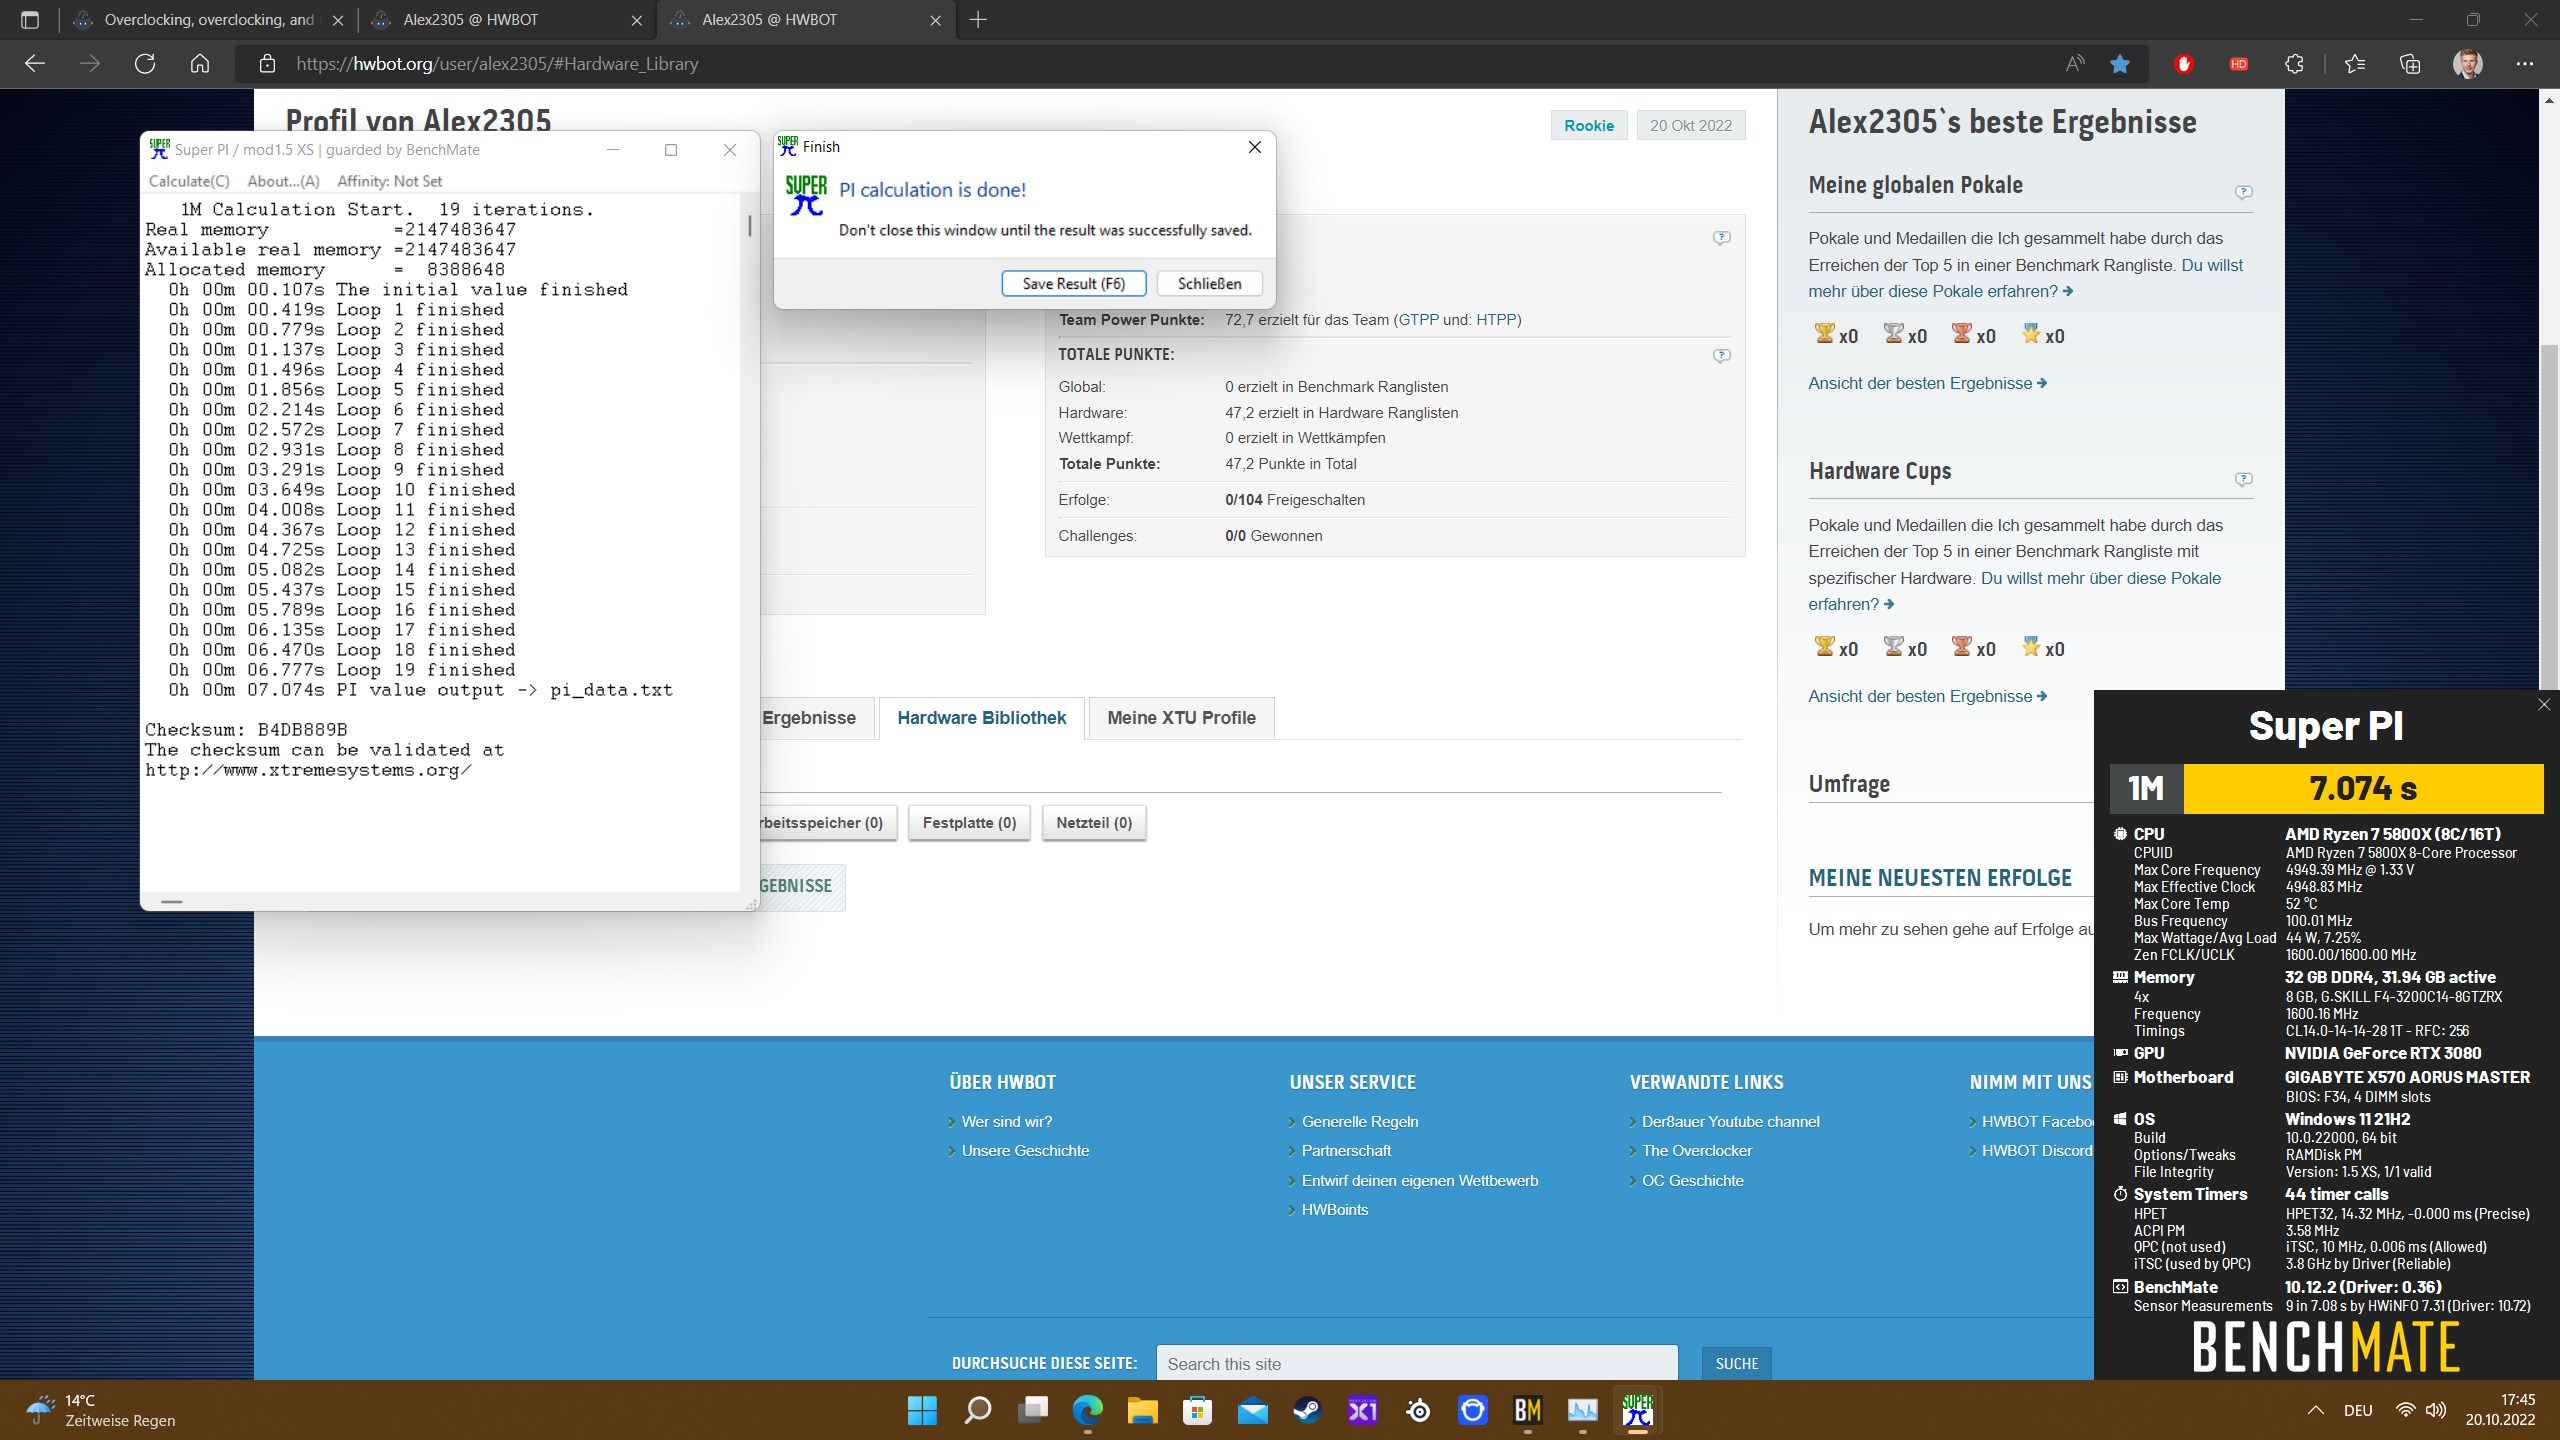Click the Search this site field
This screenshot has width=2560, height=1440.
[x=1416, y=1364]
